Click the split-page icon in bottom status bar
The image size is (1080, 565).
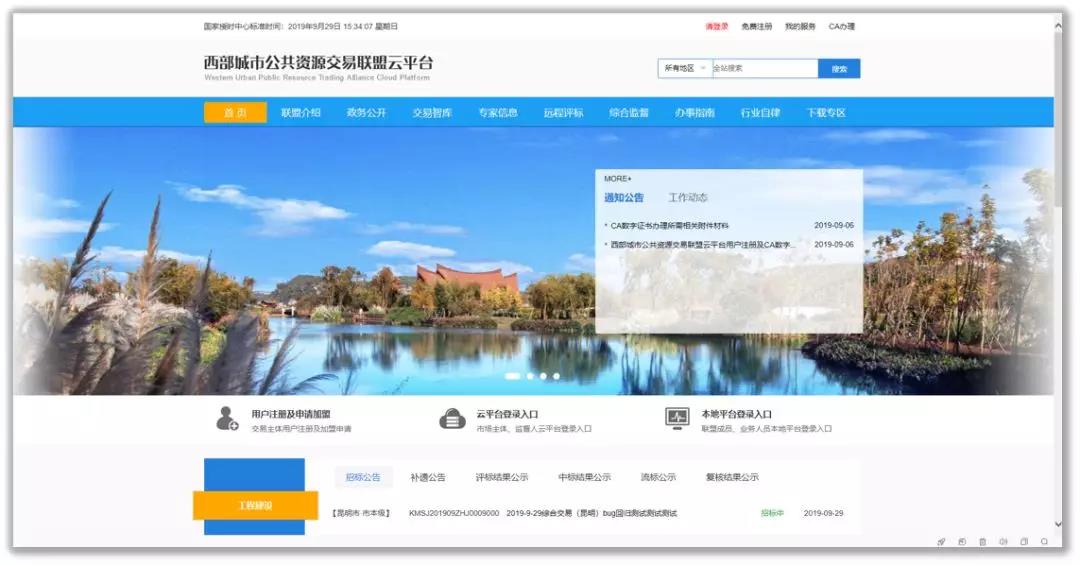point(1024,542)
